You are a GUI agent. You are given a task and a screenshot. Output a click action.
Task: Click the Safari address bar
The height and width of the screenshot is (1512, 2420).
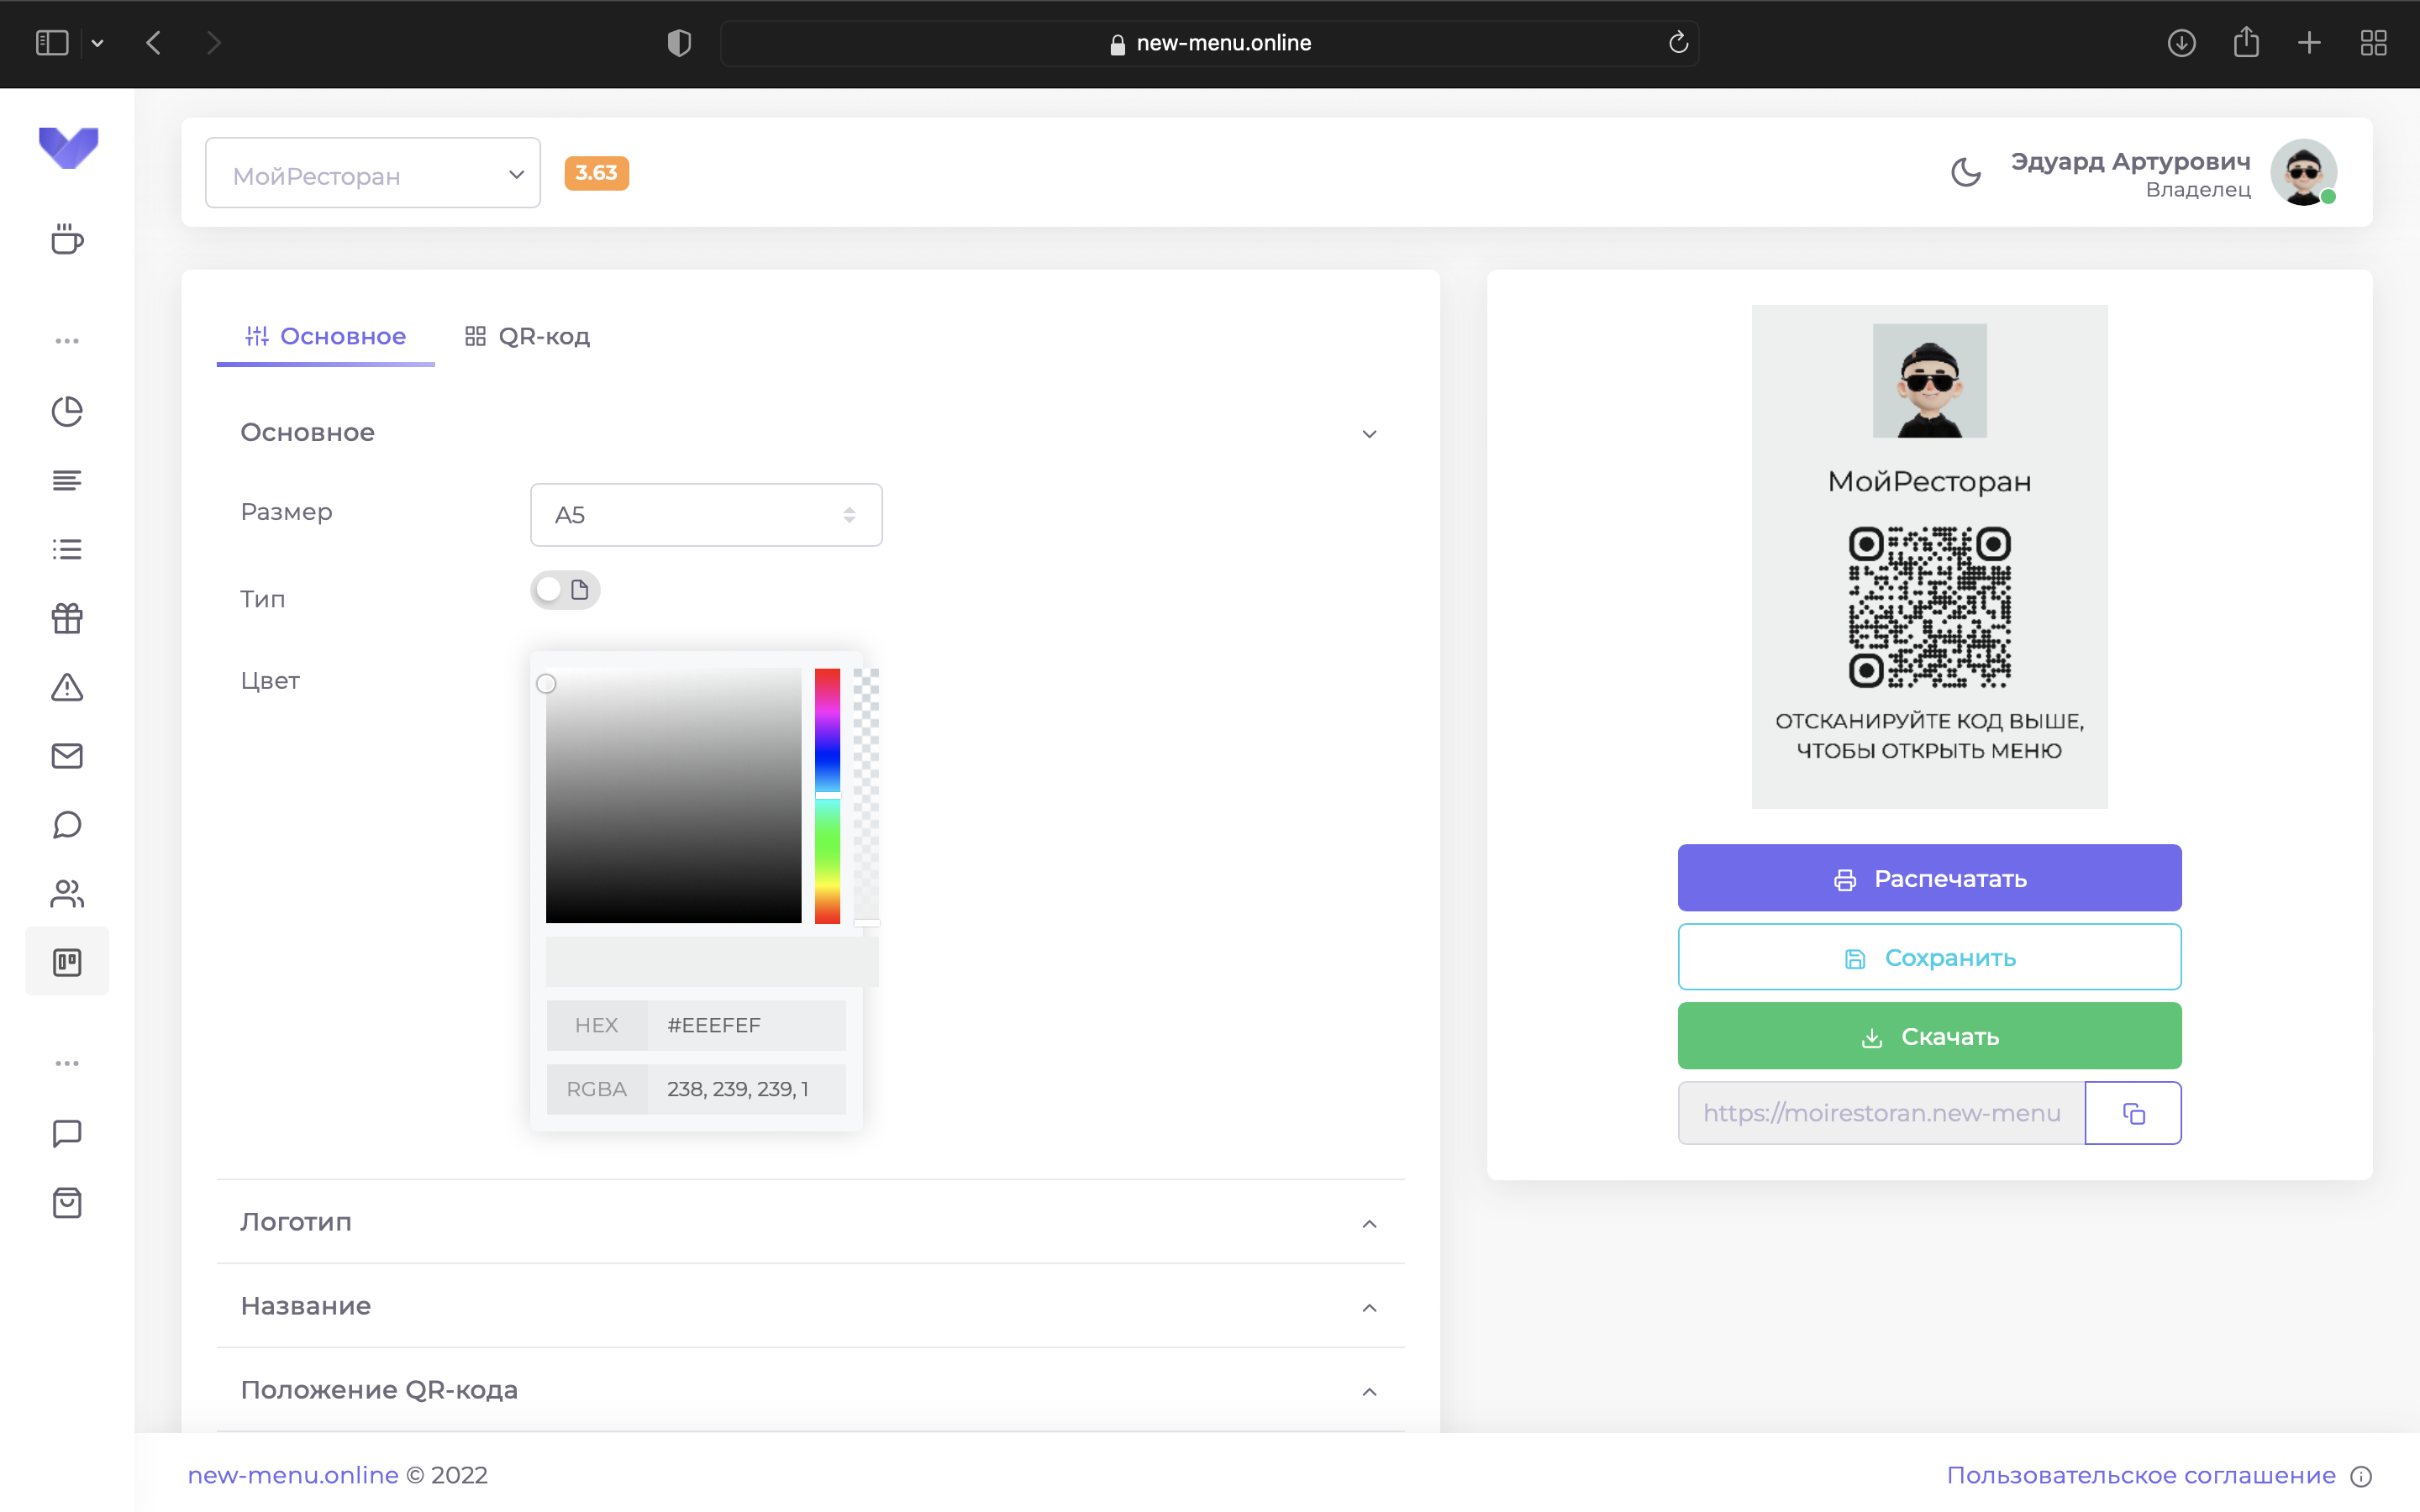[1209, 43]
